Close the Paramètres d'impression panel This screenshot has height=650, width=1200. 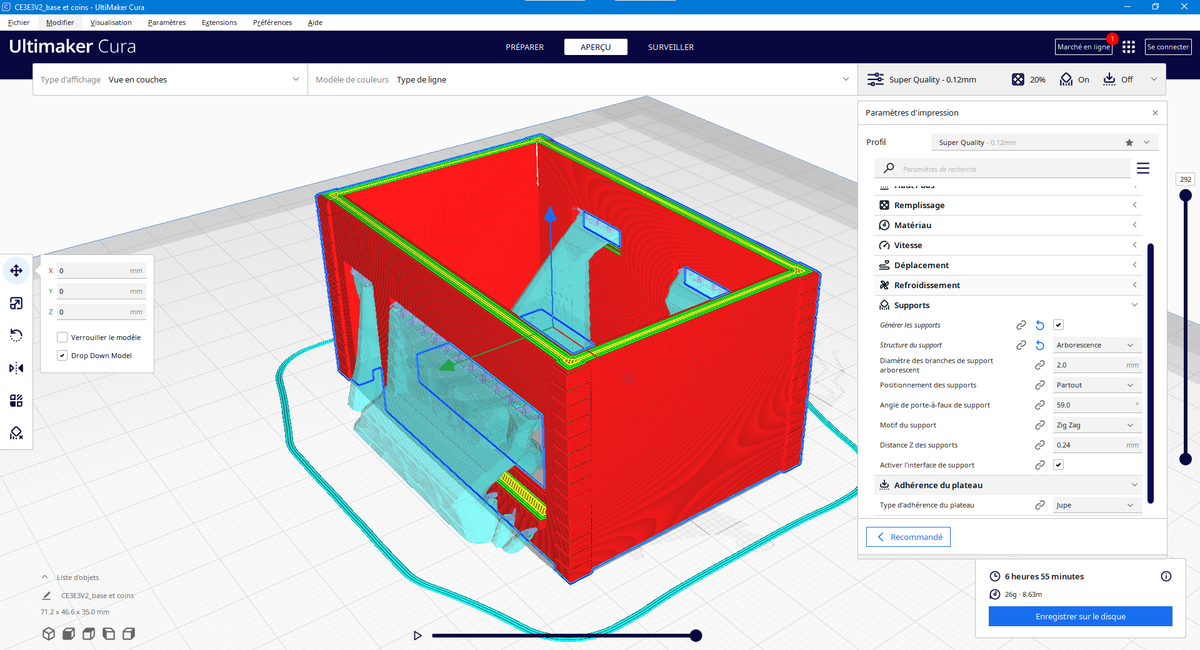(1156, 113)
